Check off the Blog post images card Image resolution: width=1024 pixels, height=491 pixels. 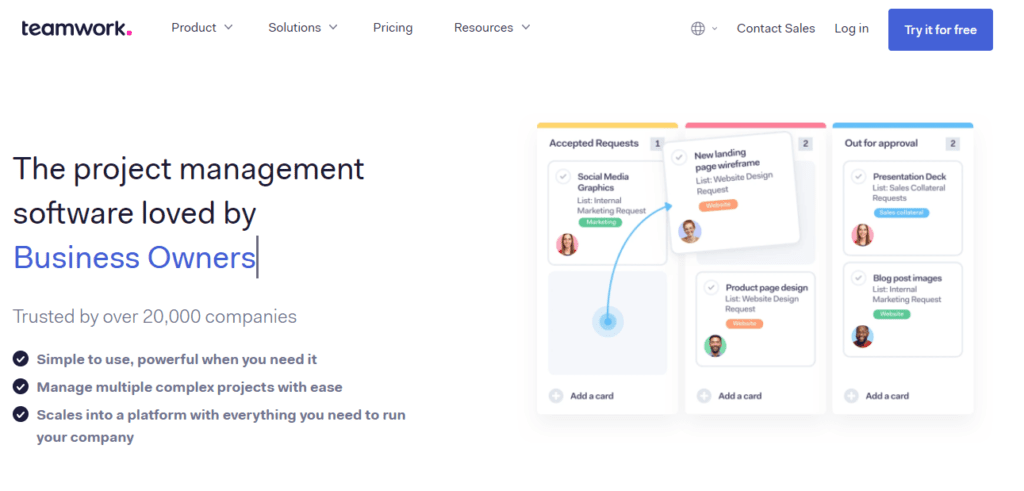click(858, 278)
